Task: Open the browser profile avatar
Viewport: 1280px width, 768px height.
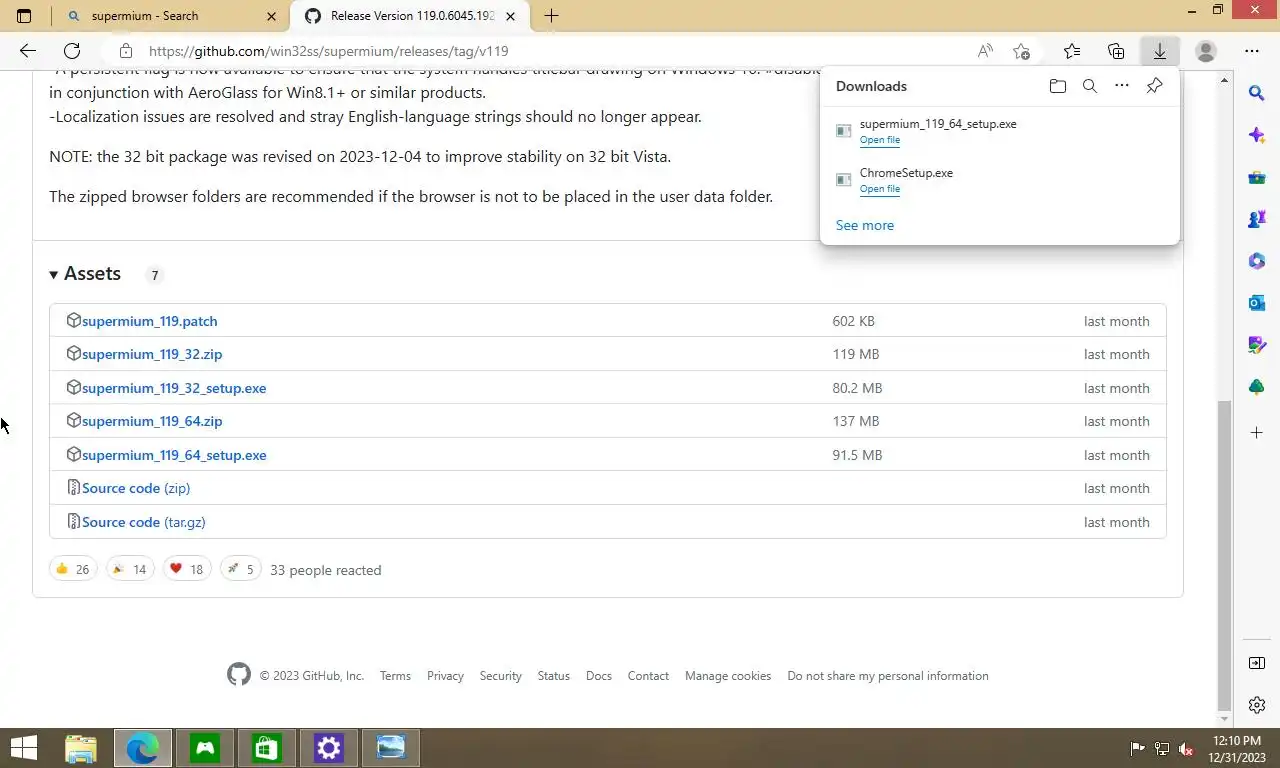Action: 1206,51
